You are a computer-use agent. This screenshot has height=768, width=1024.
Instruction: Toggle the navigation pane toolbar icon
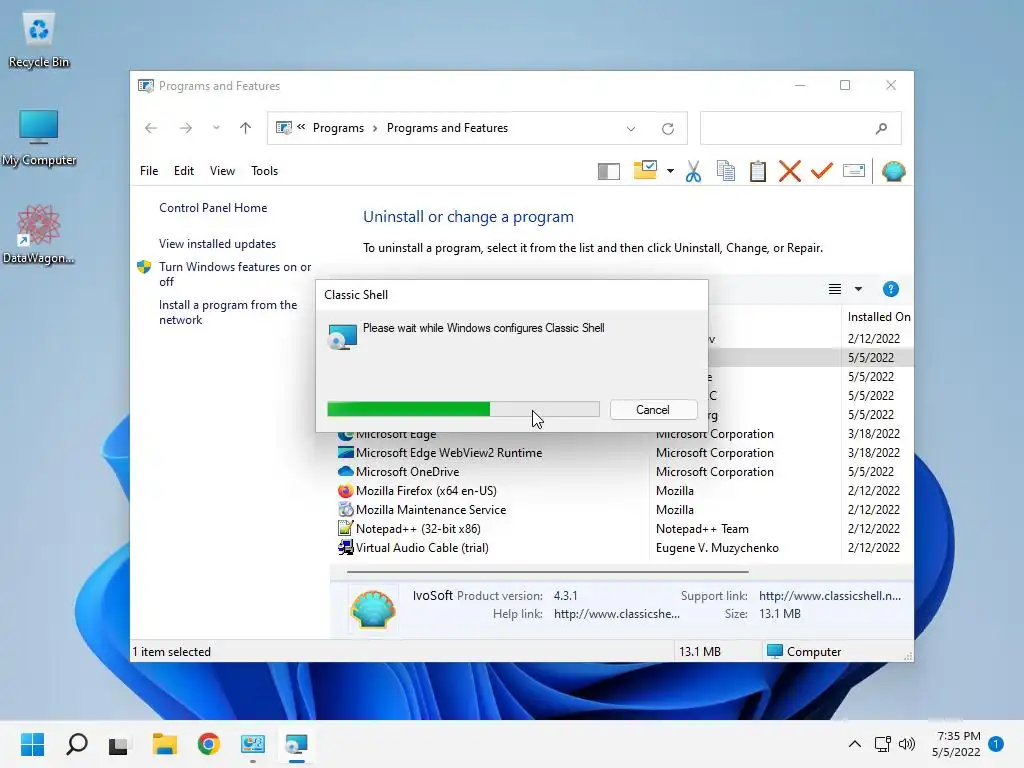pos(609,171)
